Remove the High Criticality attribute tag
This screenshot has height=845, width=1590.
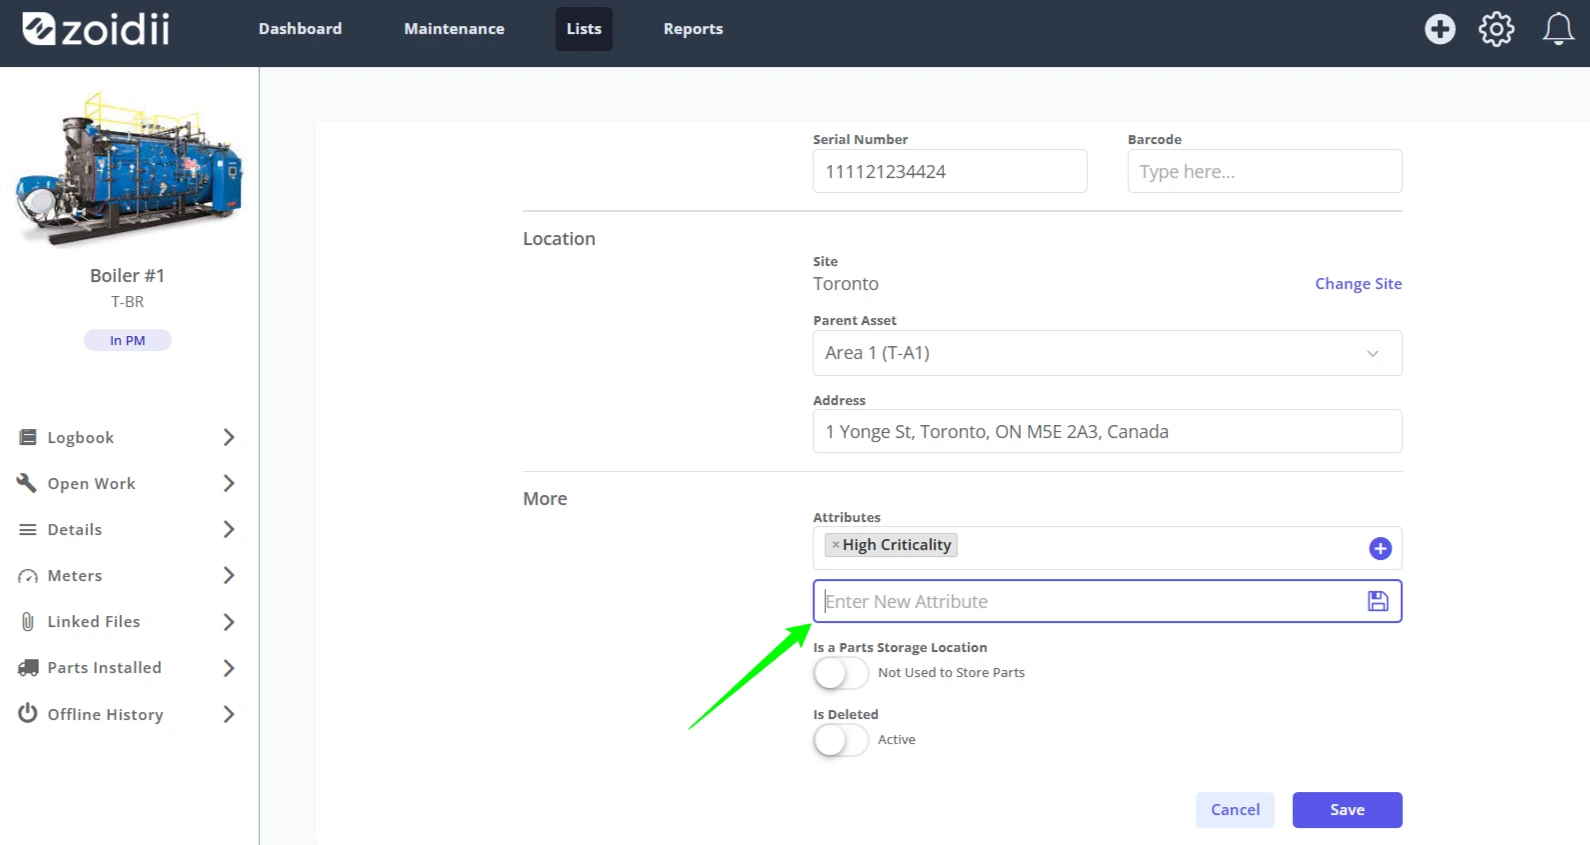coord(836,545)
